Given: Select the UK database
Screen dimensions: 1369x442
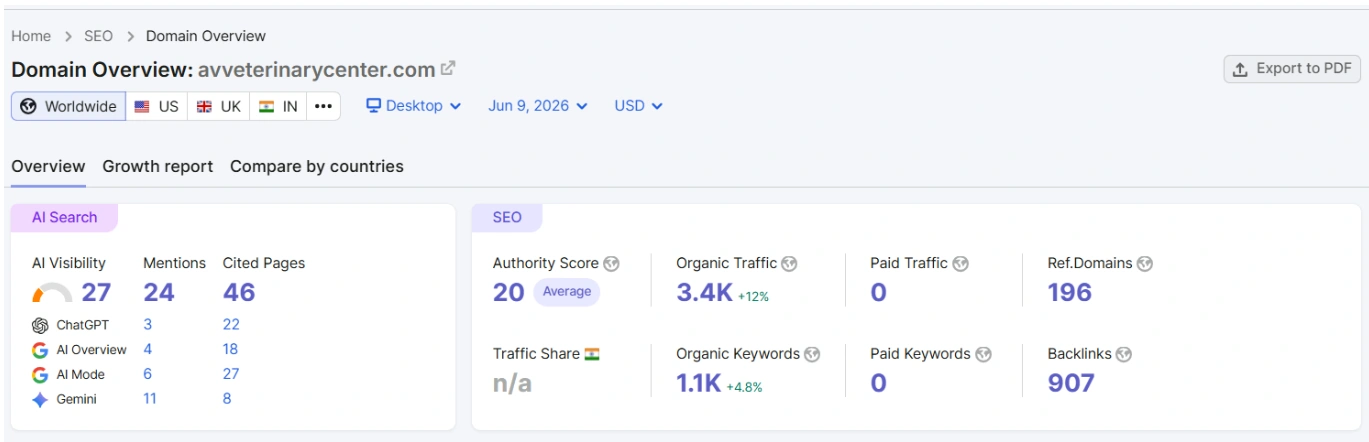Looking at the screenshot, I should click(218, 106).
